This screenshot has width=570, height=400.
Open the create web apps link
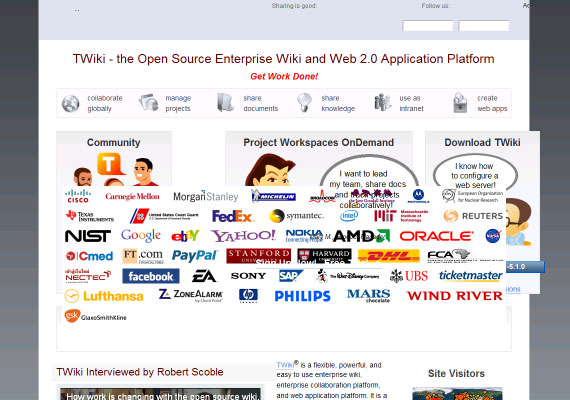pyautogui.click(x=492, y=103)
